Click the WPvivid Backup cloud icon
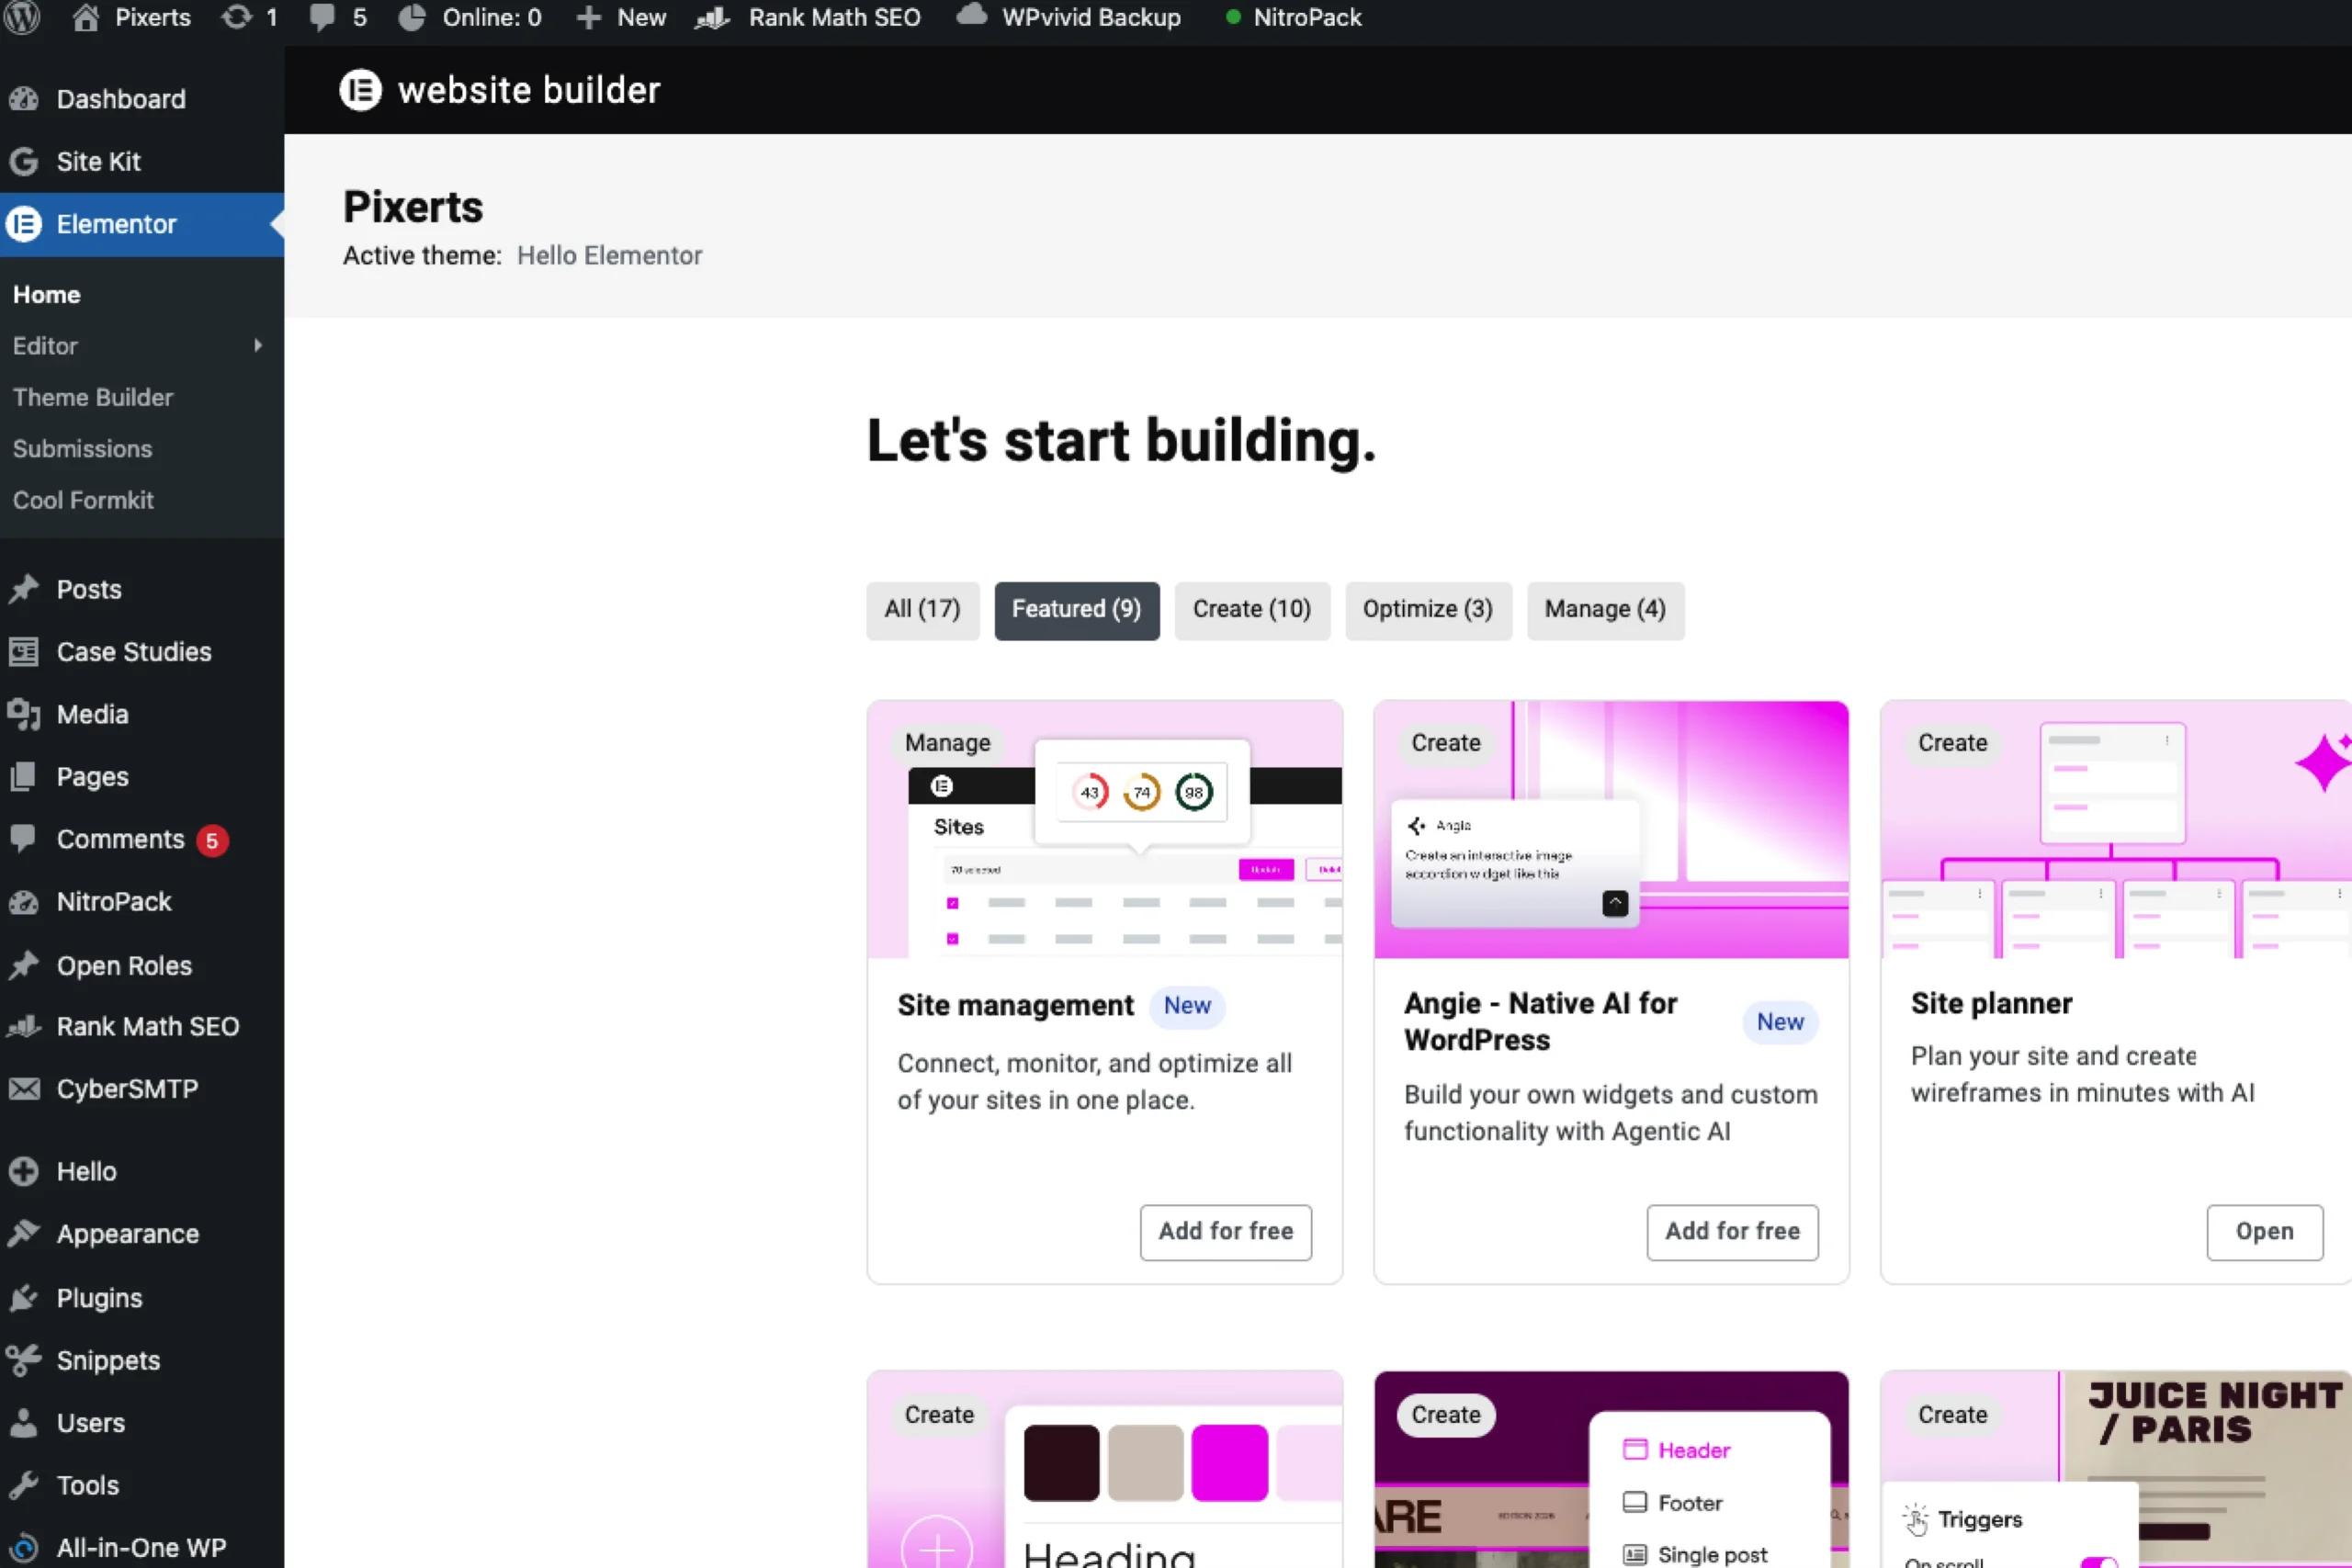2352x1568 pixels. tap(971, 15)
